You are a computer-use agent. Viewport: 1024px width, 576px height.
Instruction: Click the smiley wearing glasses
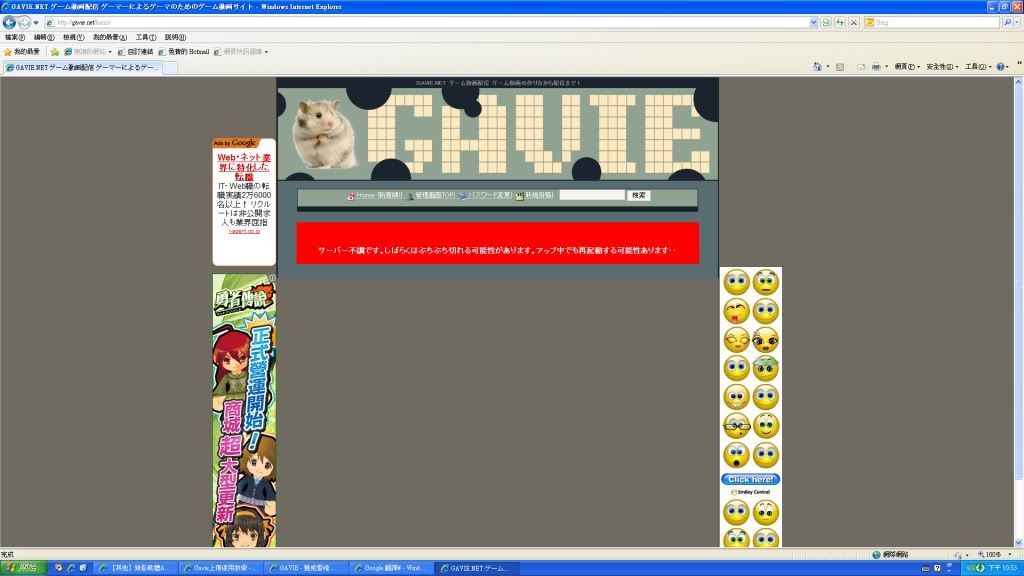click(x=736, y=426)
